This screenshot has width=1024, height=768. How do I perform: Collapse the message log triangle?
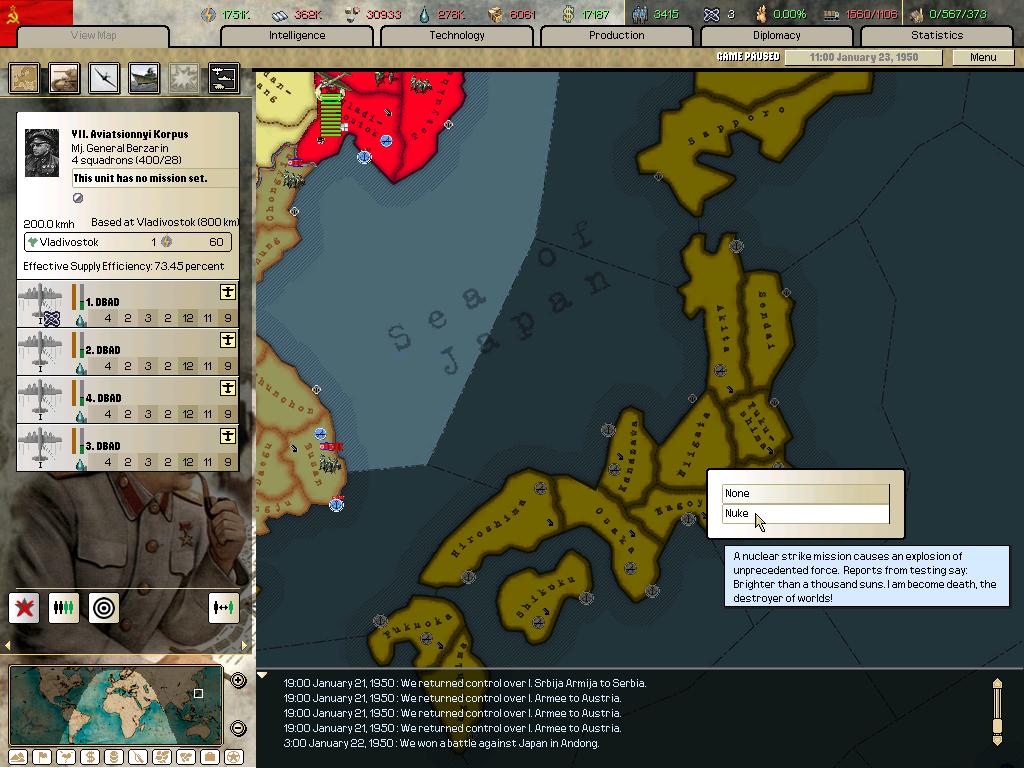pos(262,675)
